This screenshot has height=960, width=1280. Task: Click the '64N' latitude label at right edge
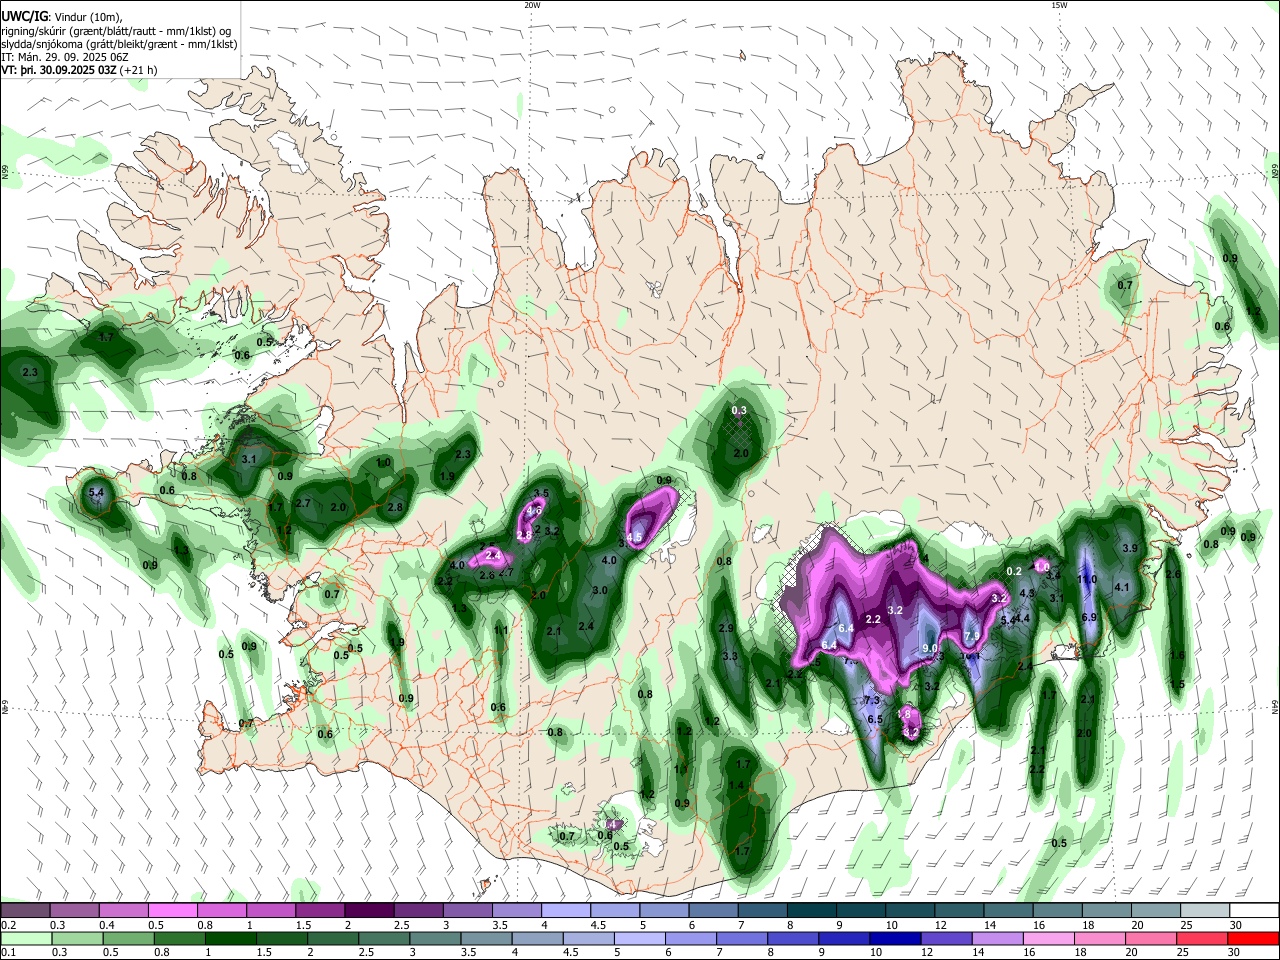1275,707
